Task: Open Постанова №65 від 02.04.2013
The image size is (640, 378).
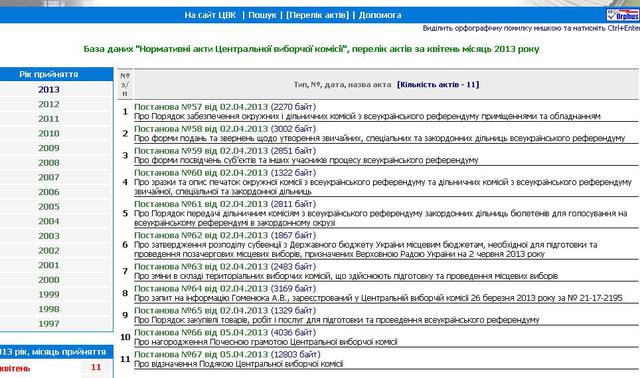Action: (x=201, y=311)
